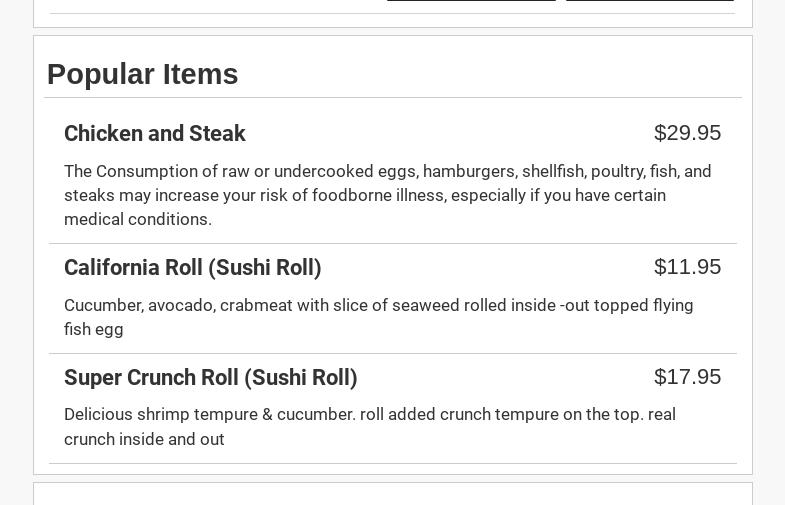Select the $11.95 California Roll price
This screenshot has height=505, width=785.
[687, 267]
